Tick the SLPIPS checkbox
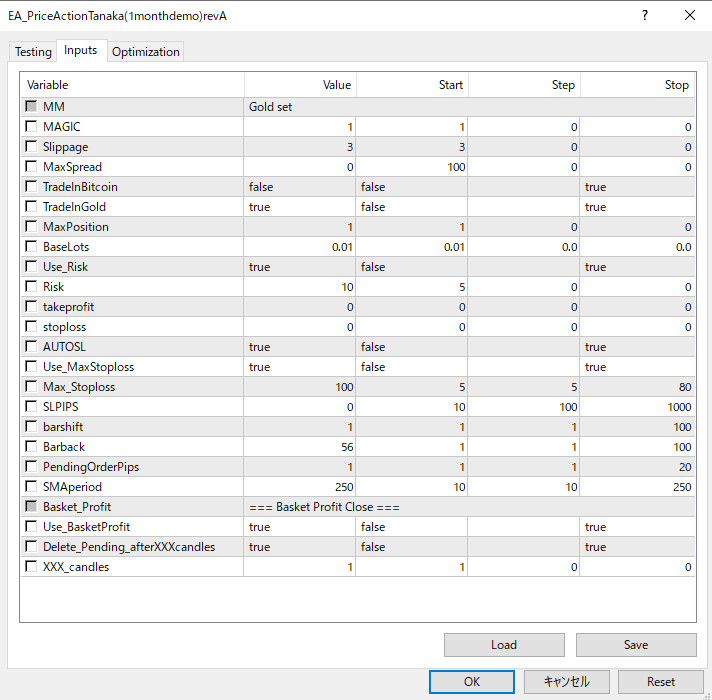Screen dimensions: 712x700 point(31,406)
